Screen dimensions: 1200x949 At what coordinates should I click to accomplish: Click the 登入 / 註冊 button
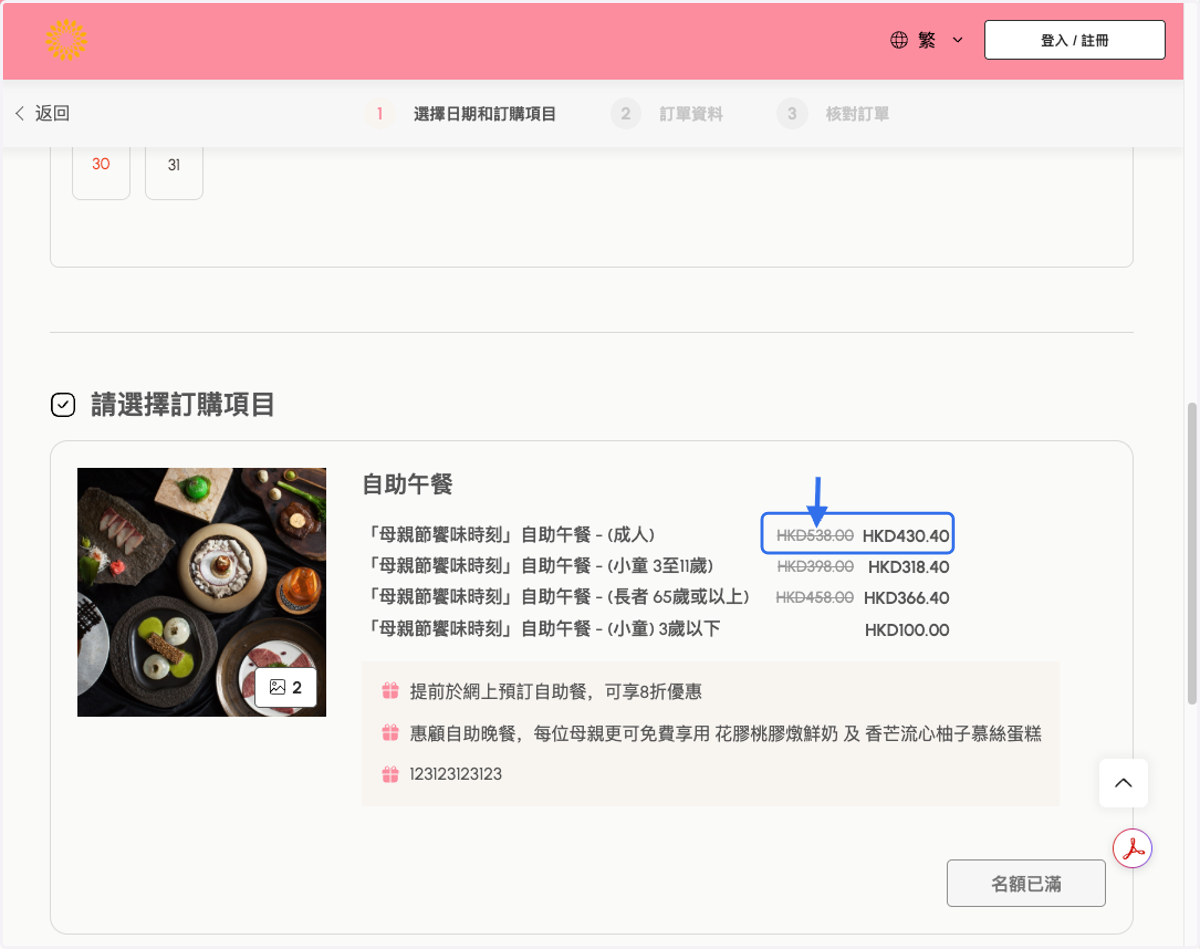1075,40
